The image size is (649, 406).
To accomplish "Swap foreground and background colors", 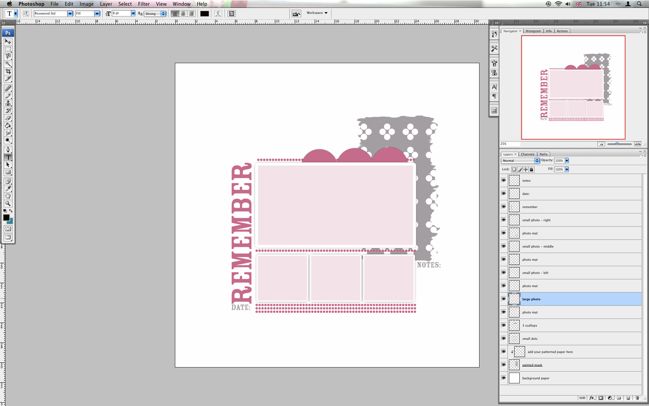I will tap(11, 211).
